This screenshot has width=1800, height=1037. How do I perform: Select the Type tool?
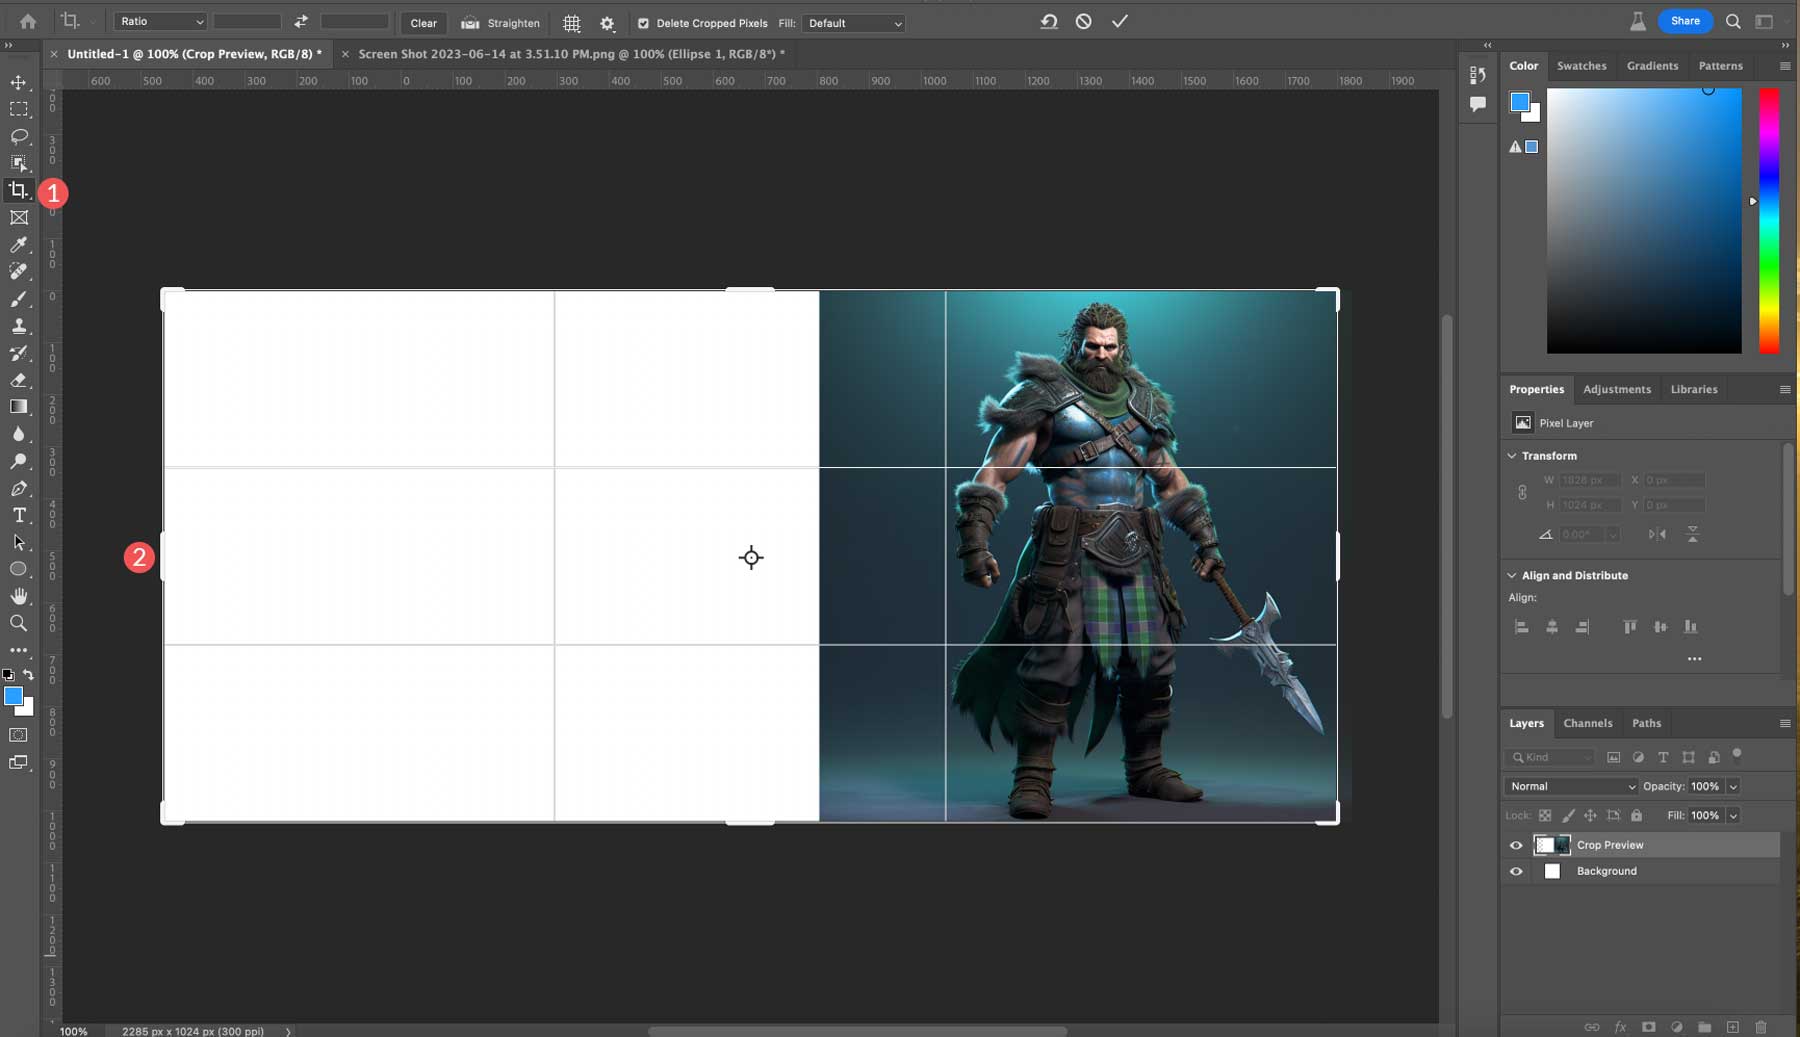19,516
